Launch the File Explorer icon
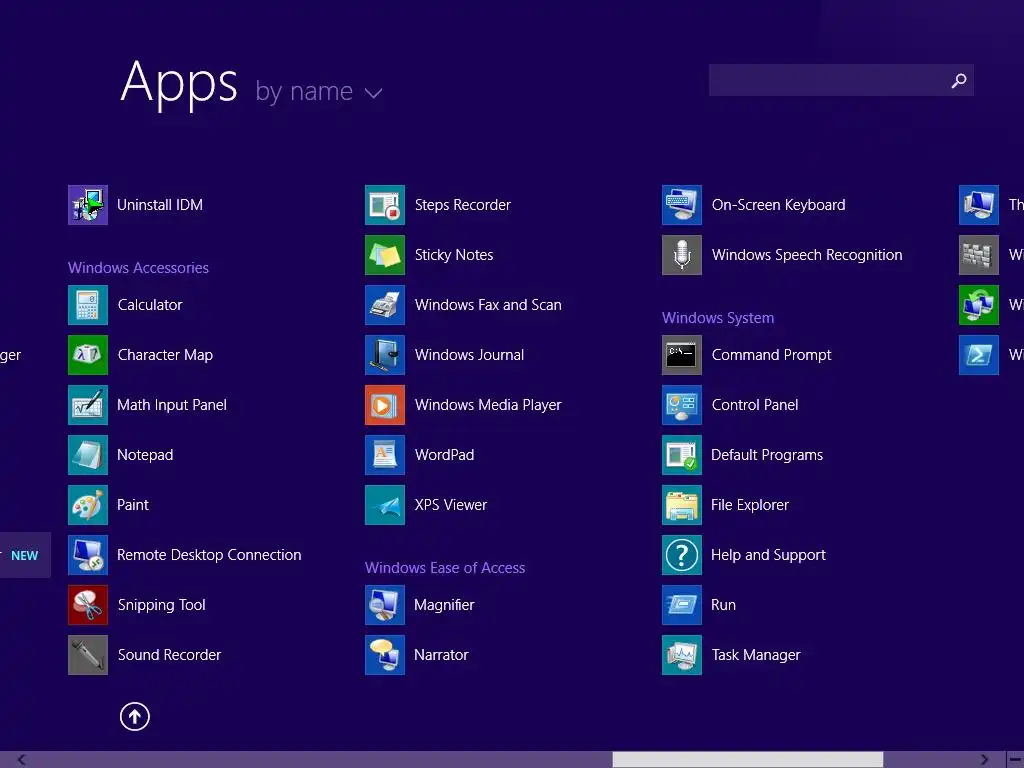Image resolution: width=1024 pixels, height=768 pixels. click(x=682, y=505)
